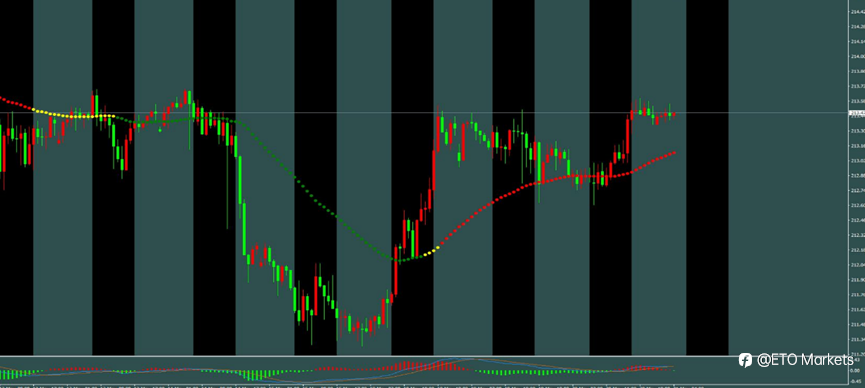This screenshot has height=388, width=865.
Task: Click the highlighted current price tag on axis
Action: point(857,113)
